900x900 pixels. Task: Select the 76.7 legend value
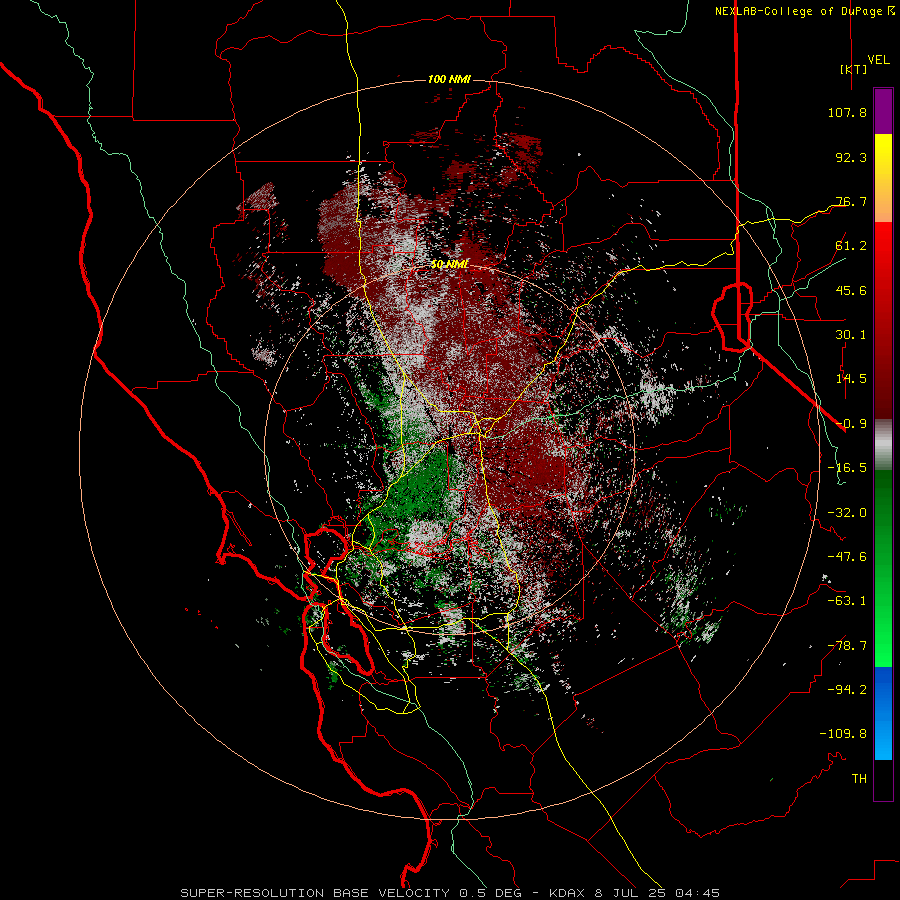tap(851, 201)
